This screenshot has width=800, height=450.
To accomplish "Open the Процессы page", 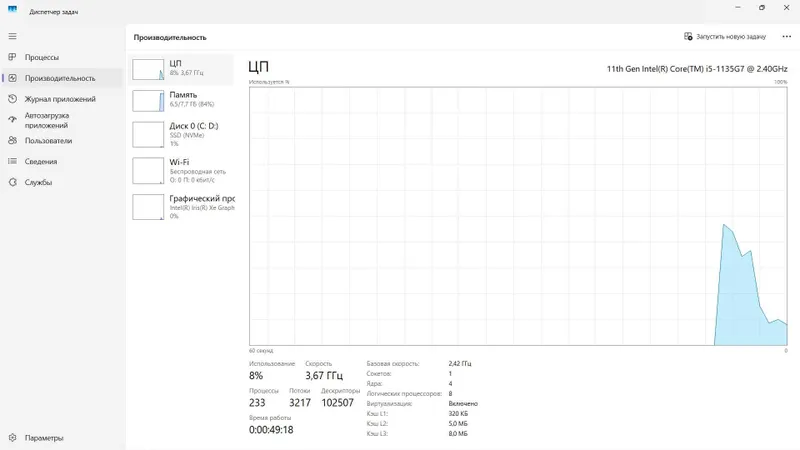I will tap(61, 57).
